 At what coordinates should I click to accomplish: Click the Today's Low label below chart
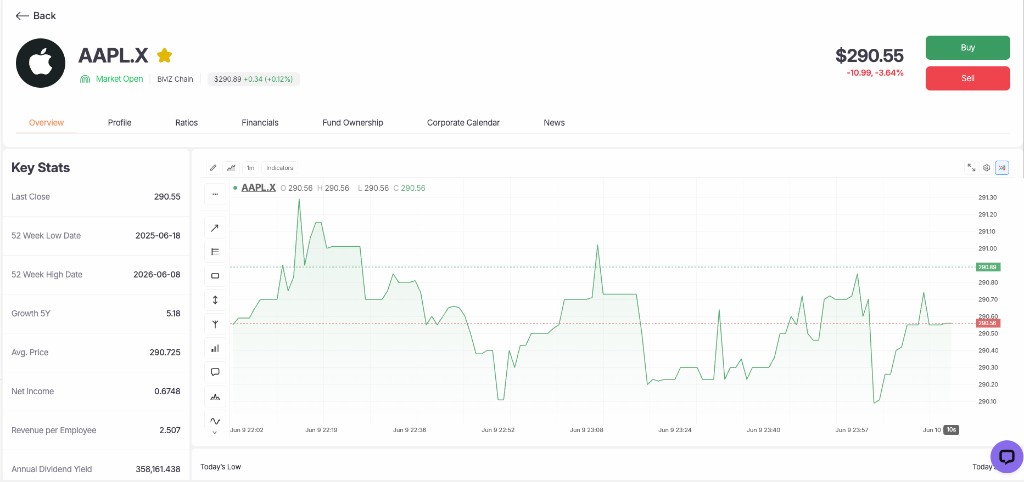pyautogui.click(x=221, y=466)
